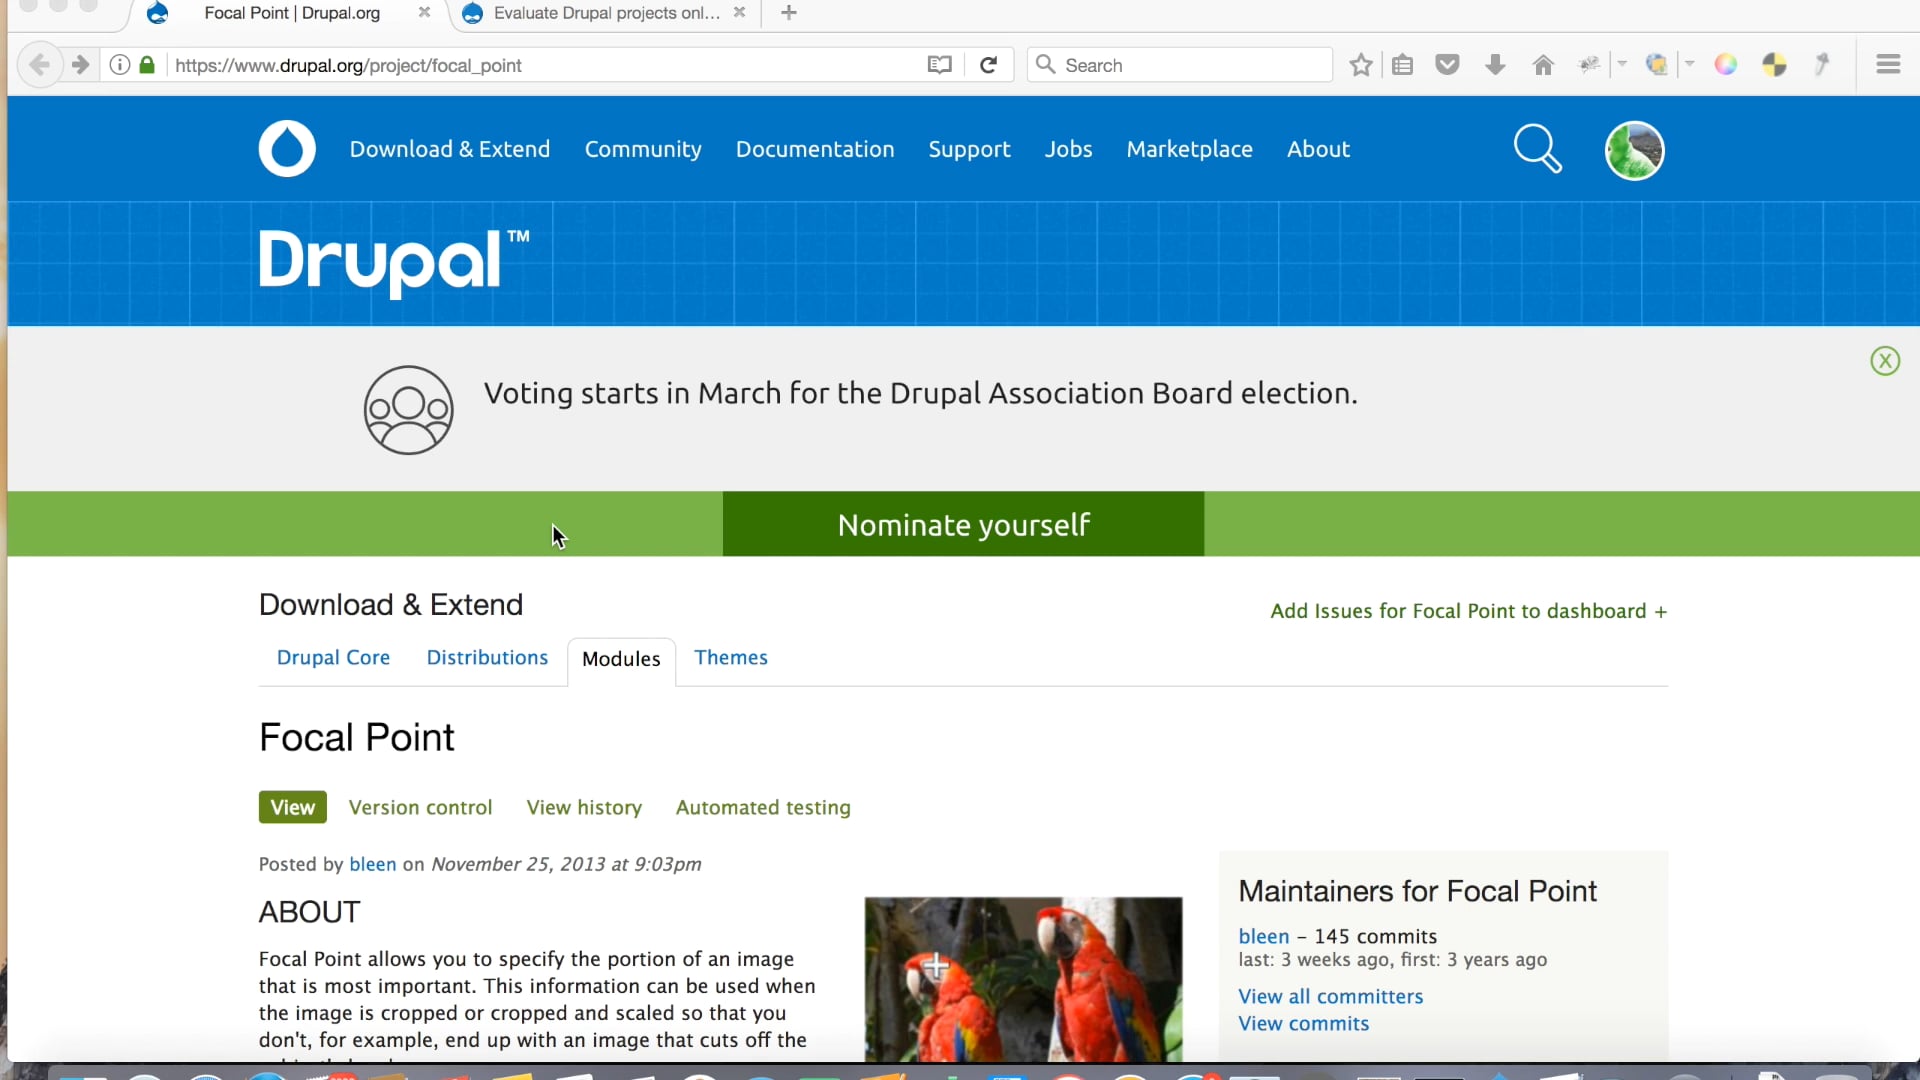The height and width of the screenshot is (1080, 1920).
Task: Switch to Drupal Core tab
Action: [x=333, y=658]
